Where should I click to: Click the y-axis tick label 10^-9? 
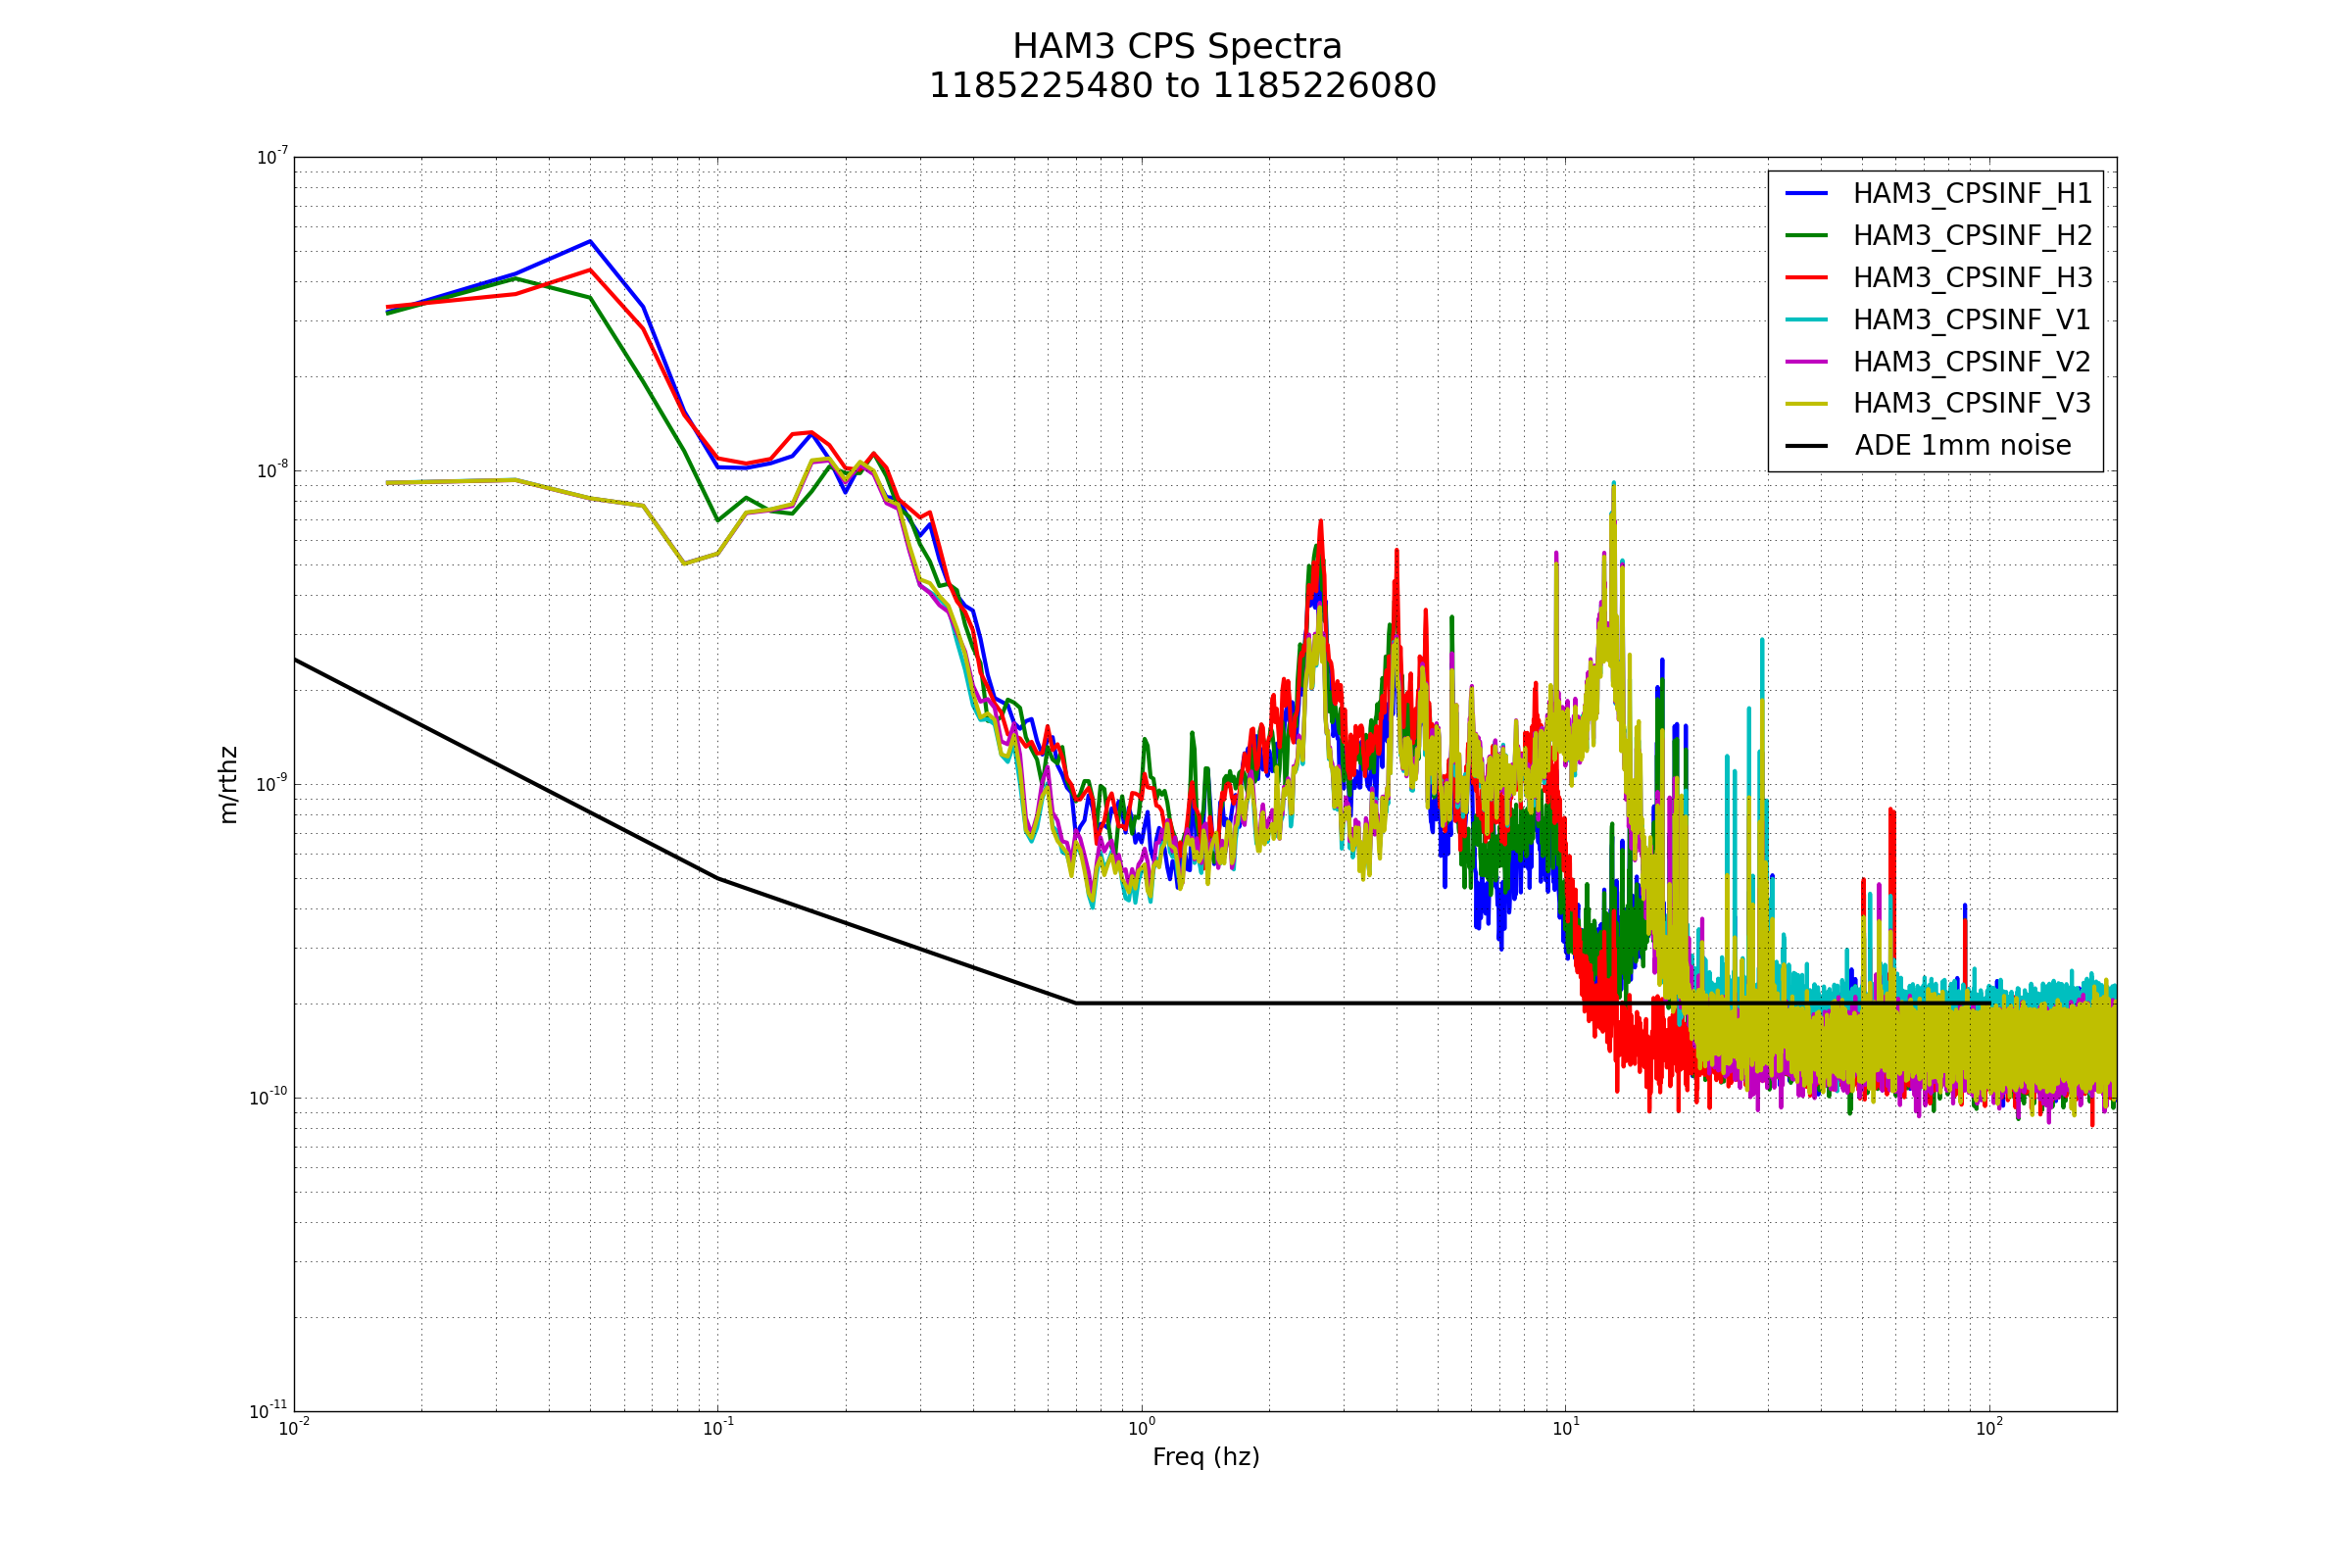[x=272, y=784]
